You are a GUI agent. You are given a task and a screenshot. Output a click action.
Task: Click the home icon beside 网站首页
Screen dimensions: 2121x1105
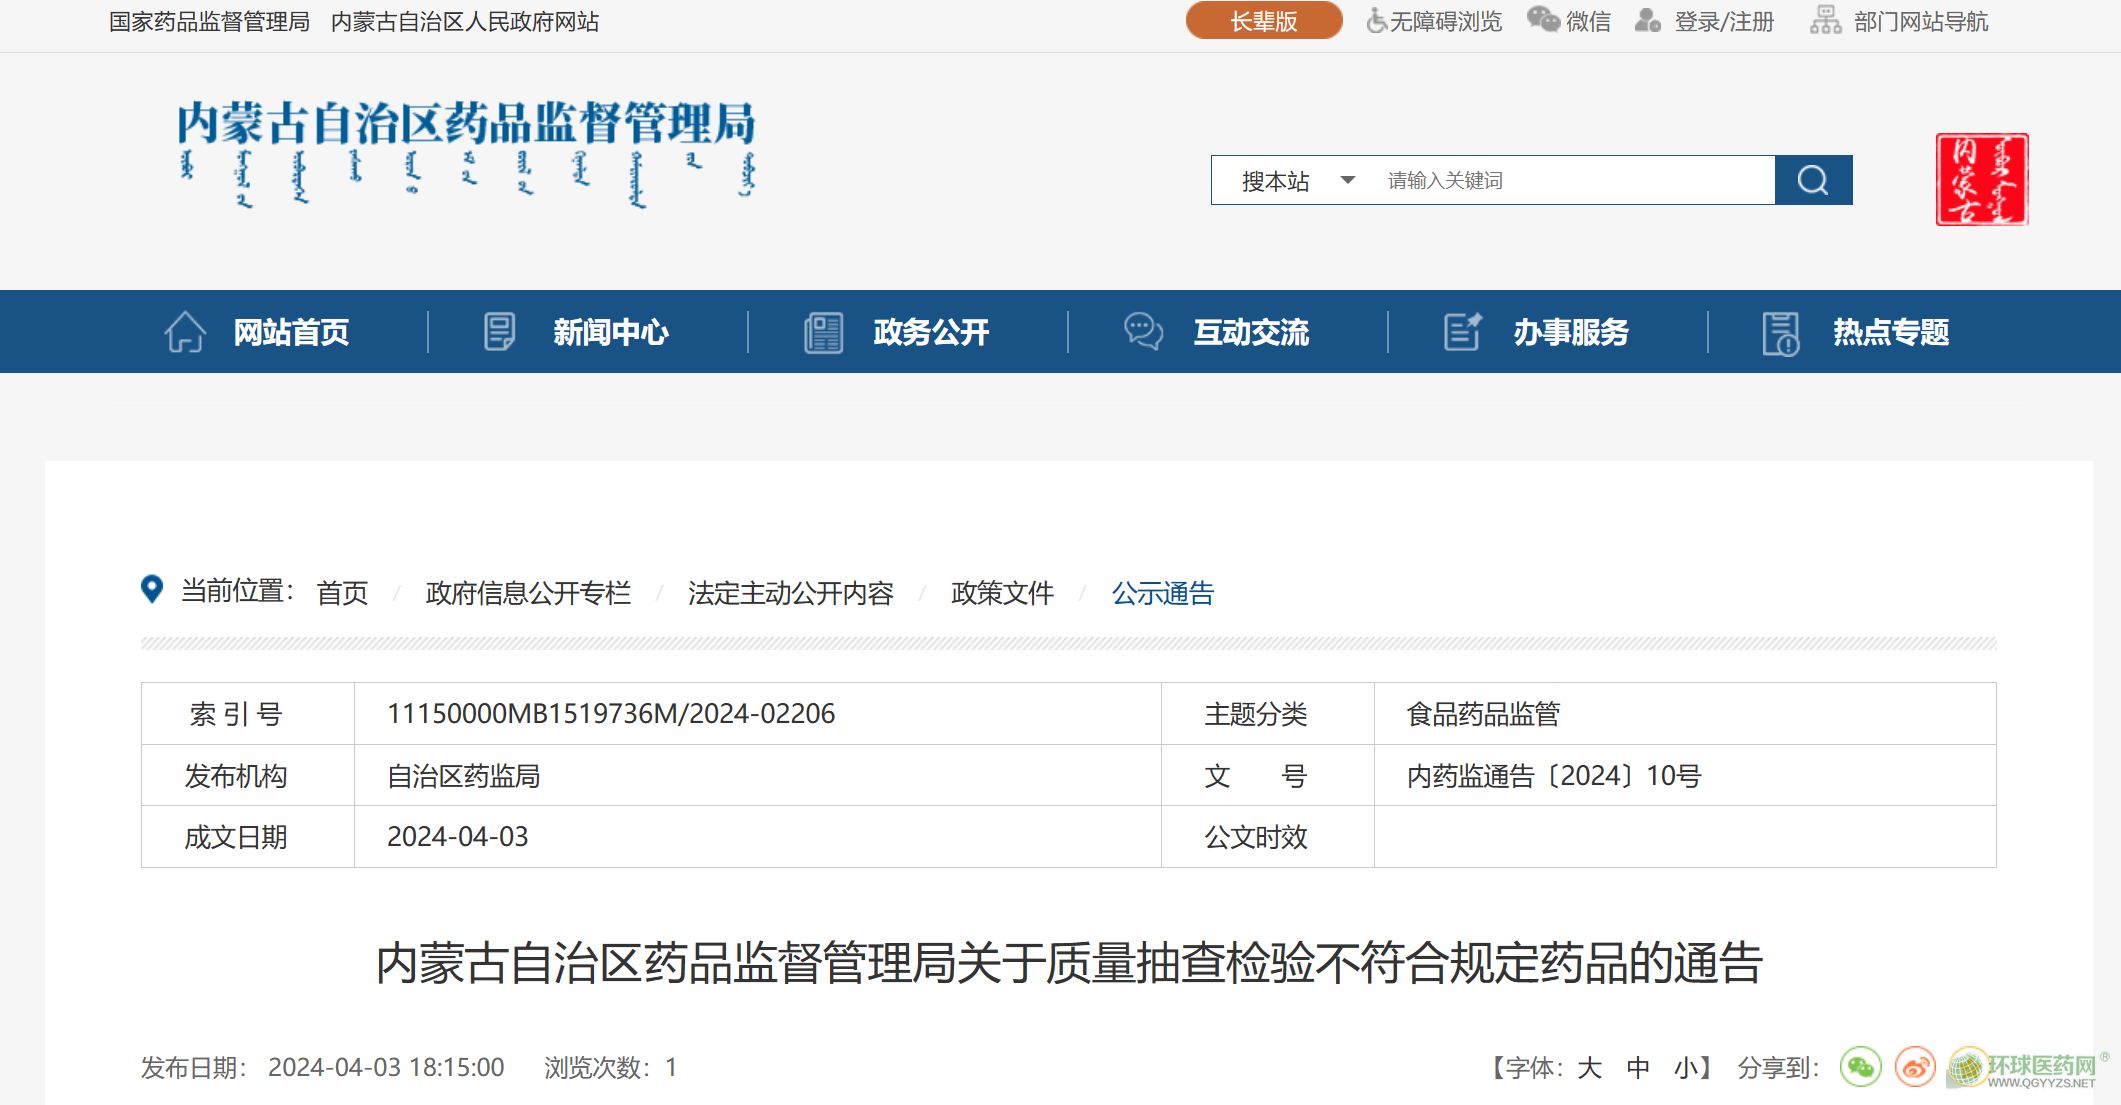point(185,332)
